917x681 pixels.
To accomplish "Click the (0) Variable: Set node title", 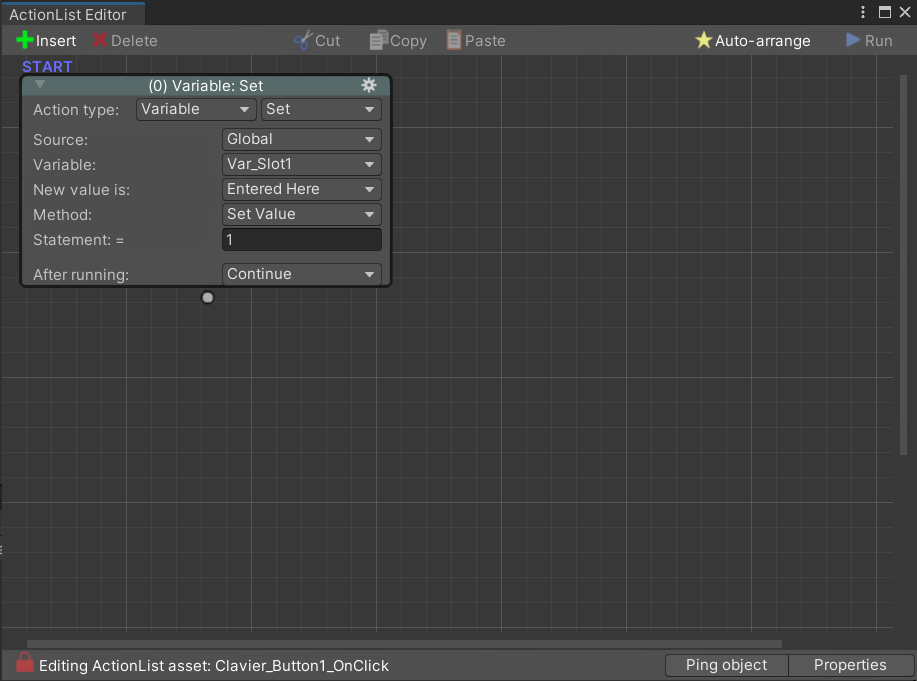I will click(206, 86).
